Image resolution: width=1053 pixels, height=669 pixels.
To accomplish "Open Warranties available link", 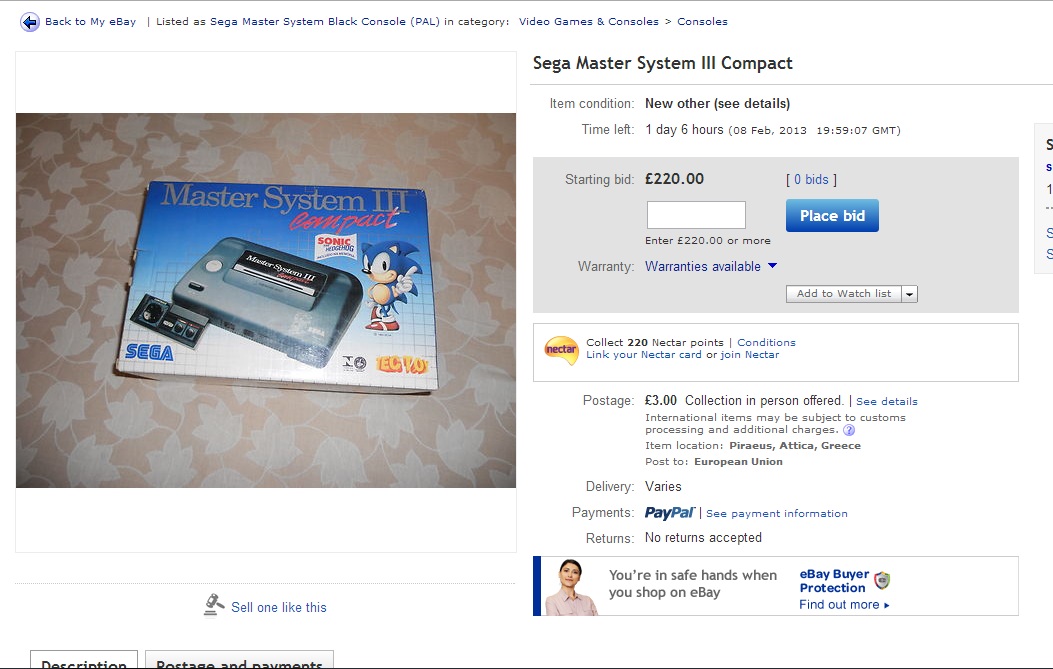I will coord(702,267).
